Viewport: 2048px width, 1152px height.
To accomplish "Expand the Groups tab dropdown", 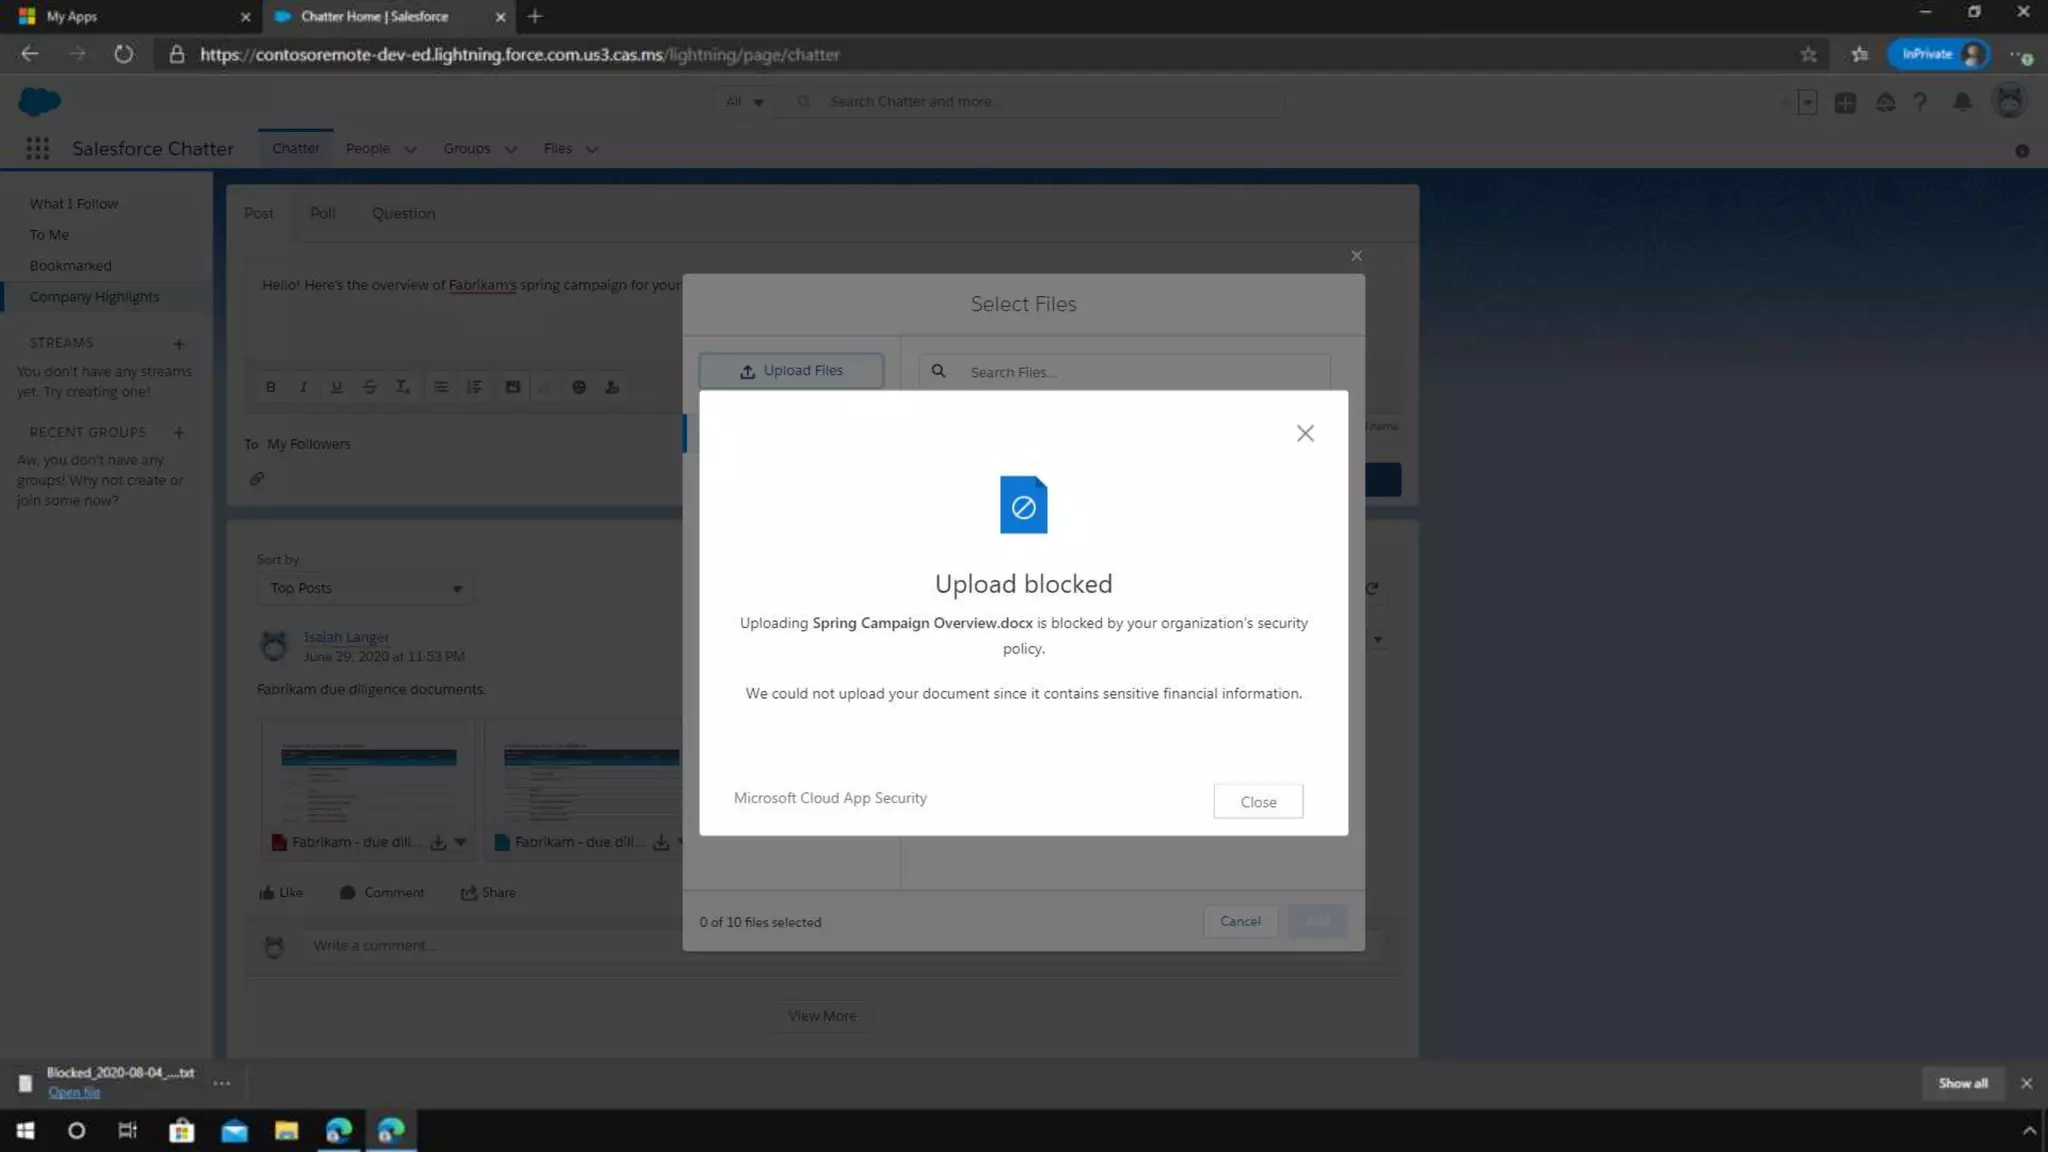I will point(511,149).
